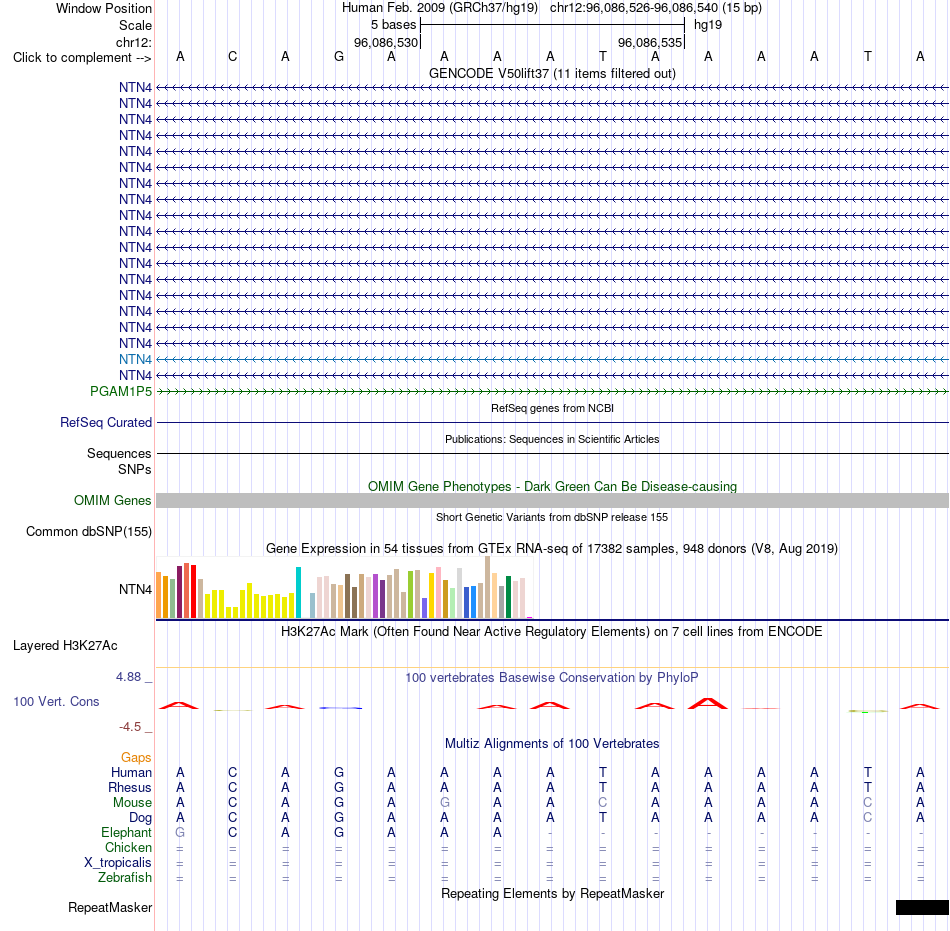Click the 'Zebrafish' alignment row label
The height and width of the screenshot is (931, 950).
pyautogui.click(x=125, y=877)
